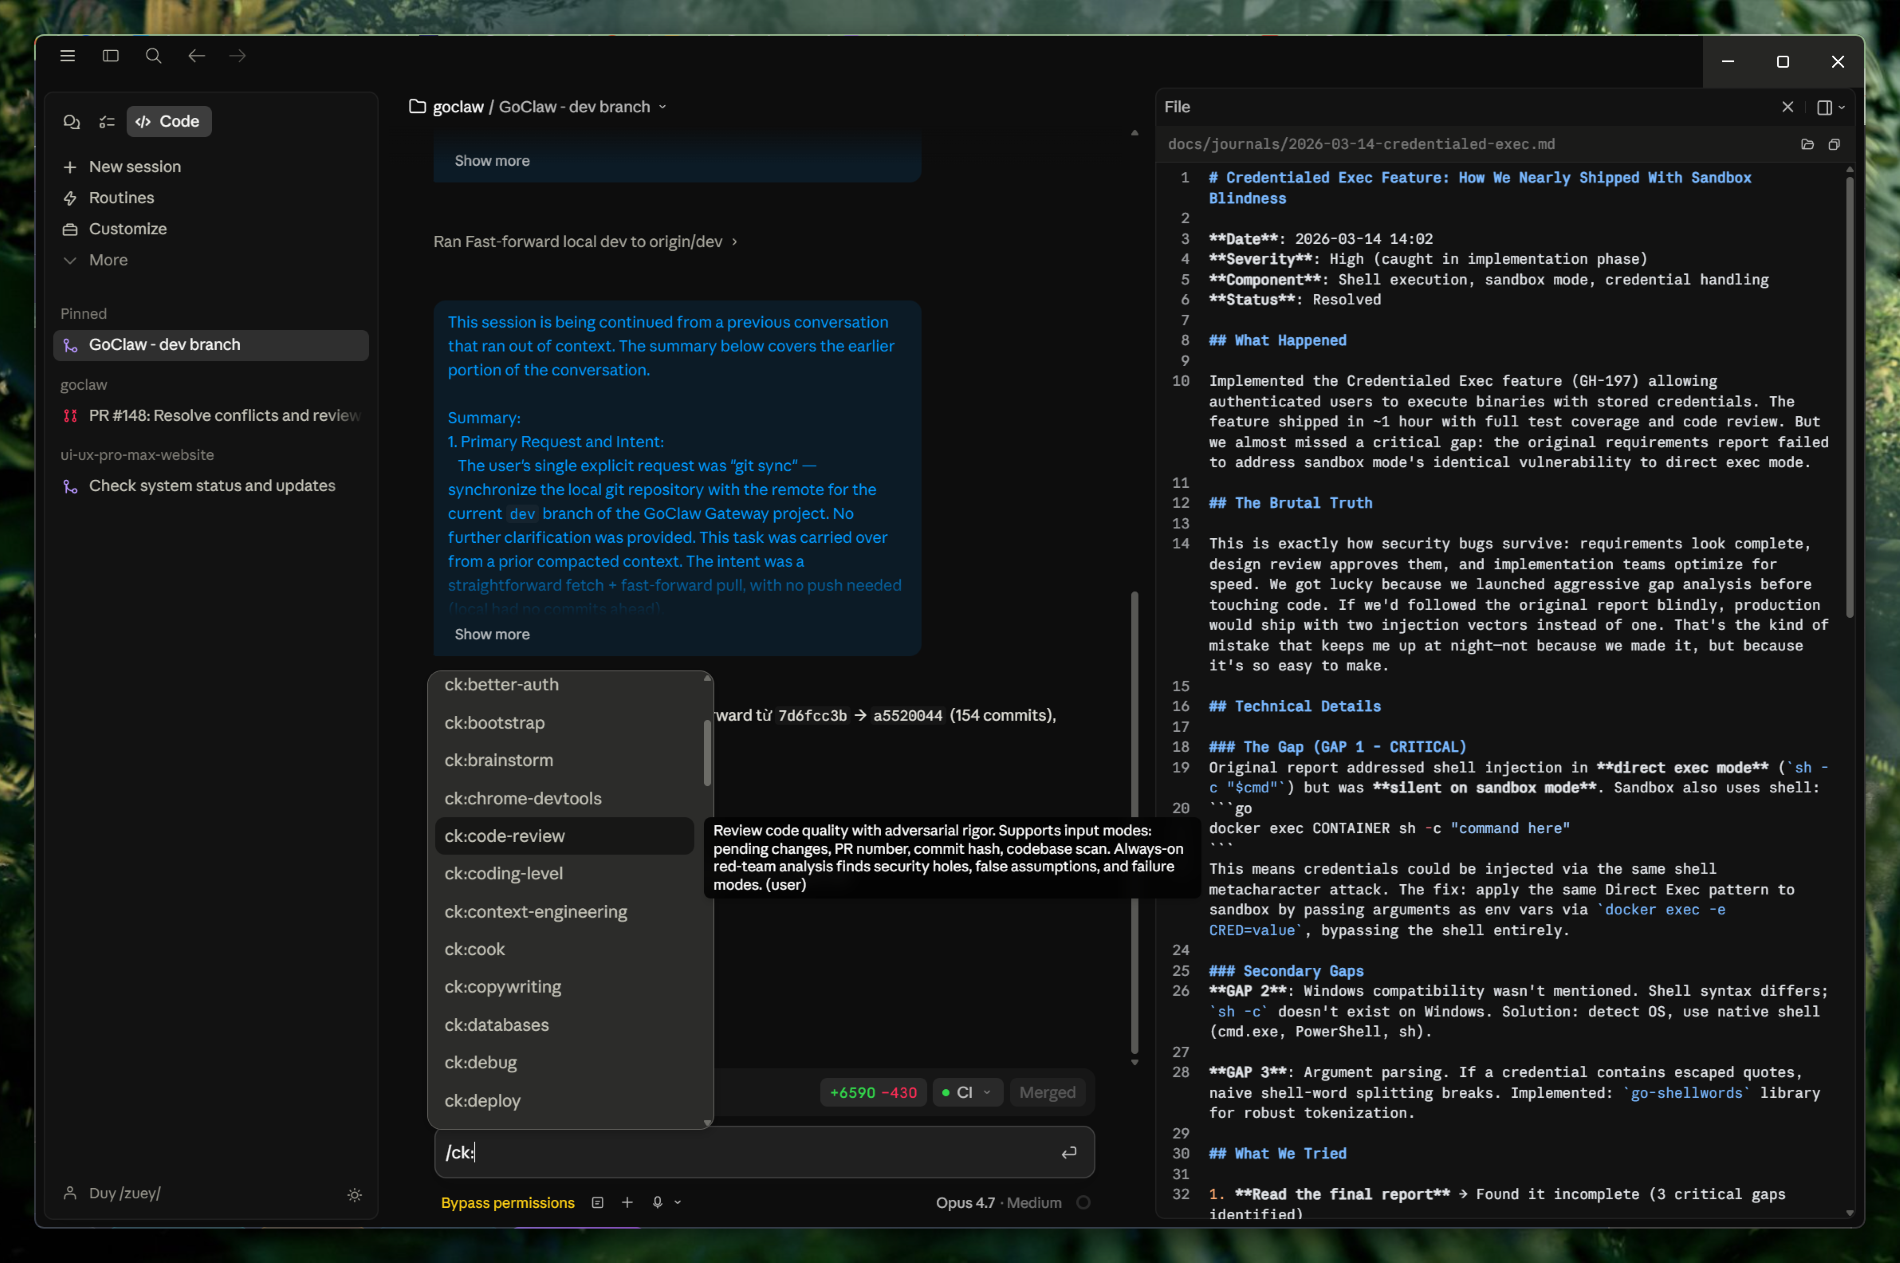This screenshot has height=1263, width=1900.
Task: Send message with the return arrow icon
Action: (x=1069, y=1153)
